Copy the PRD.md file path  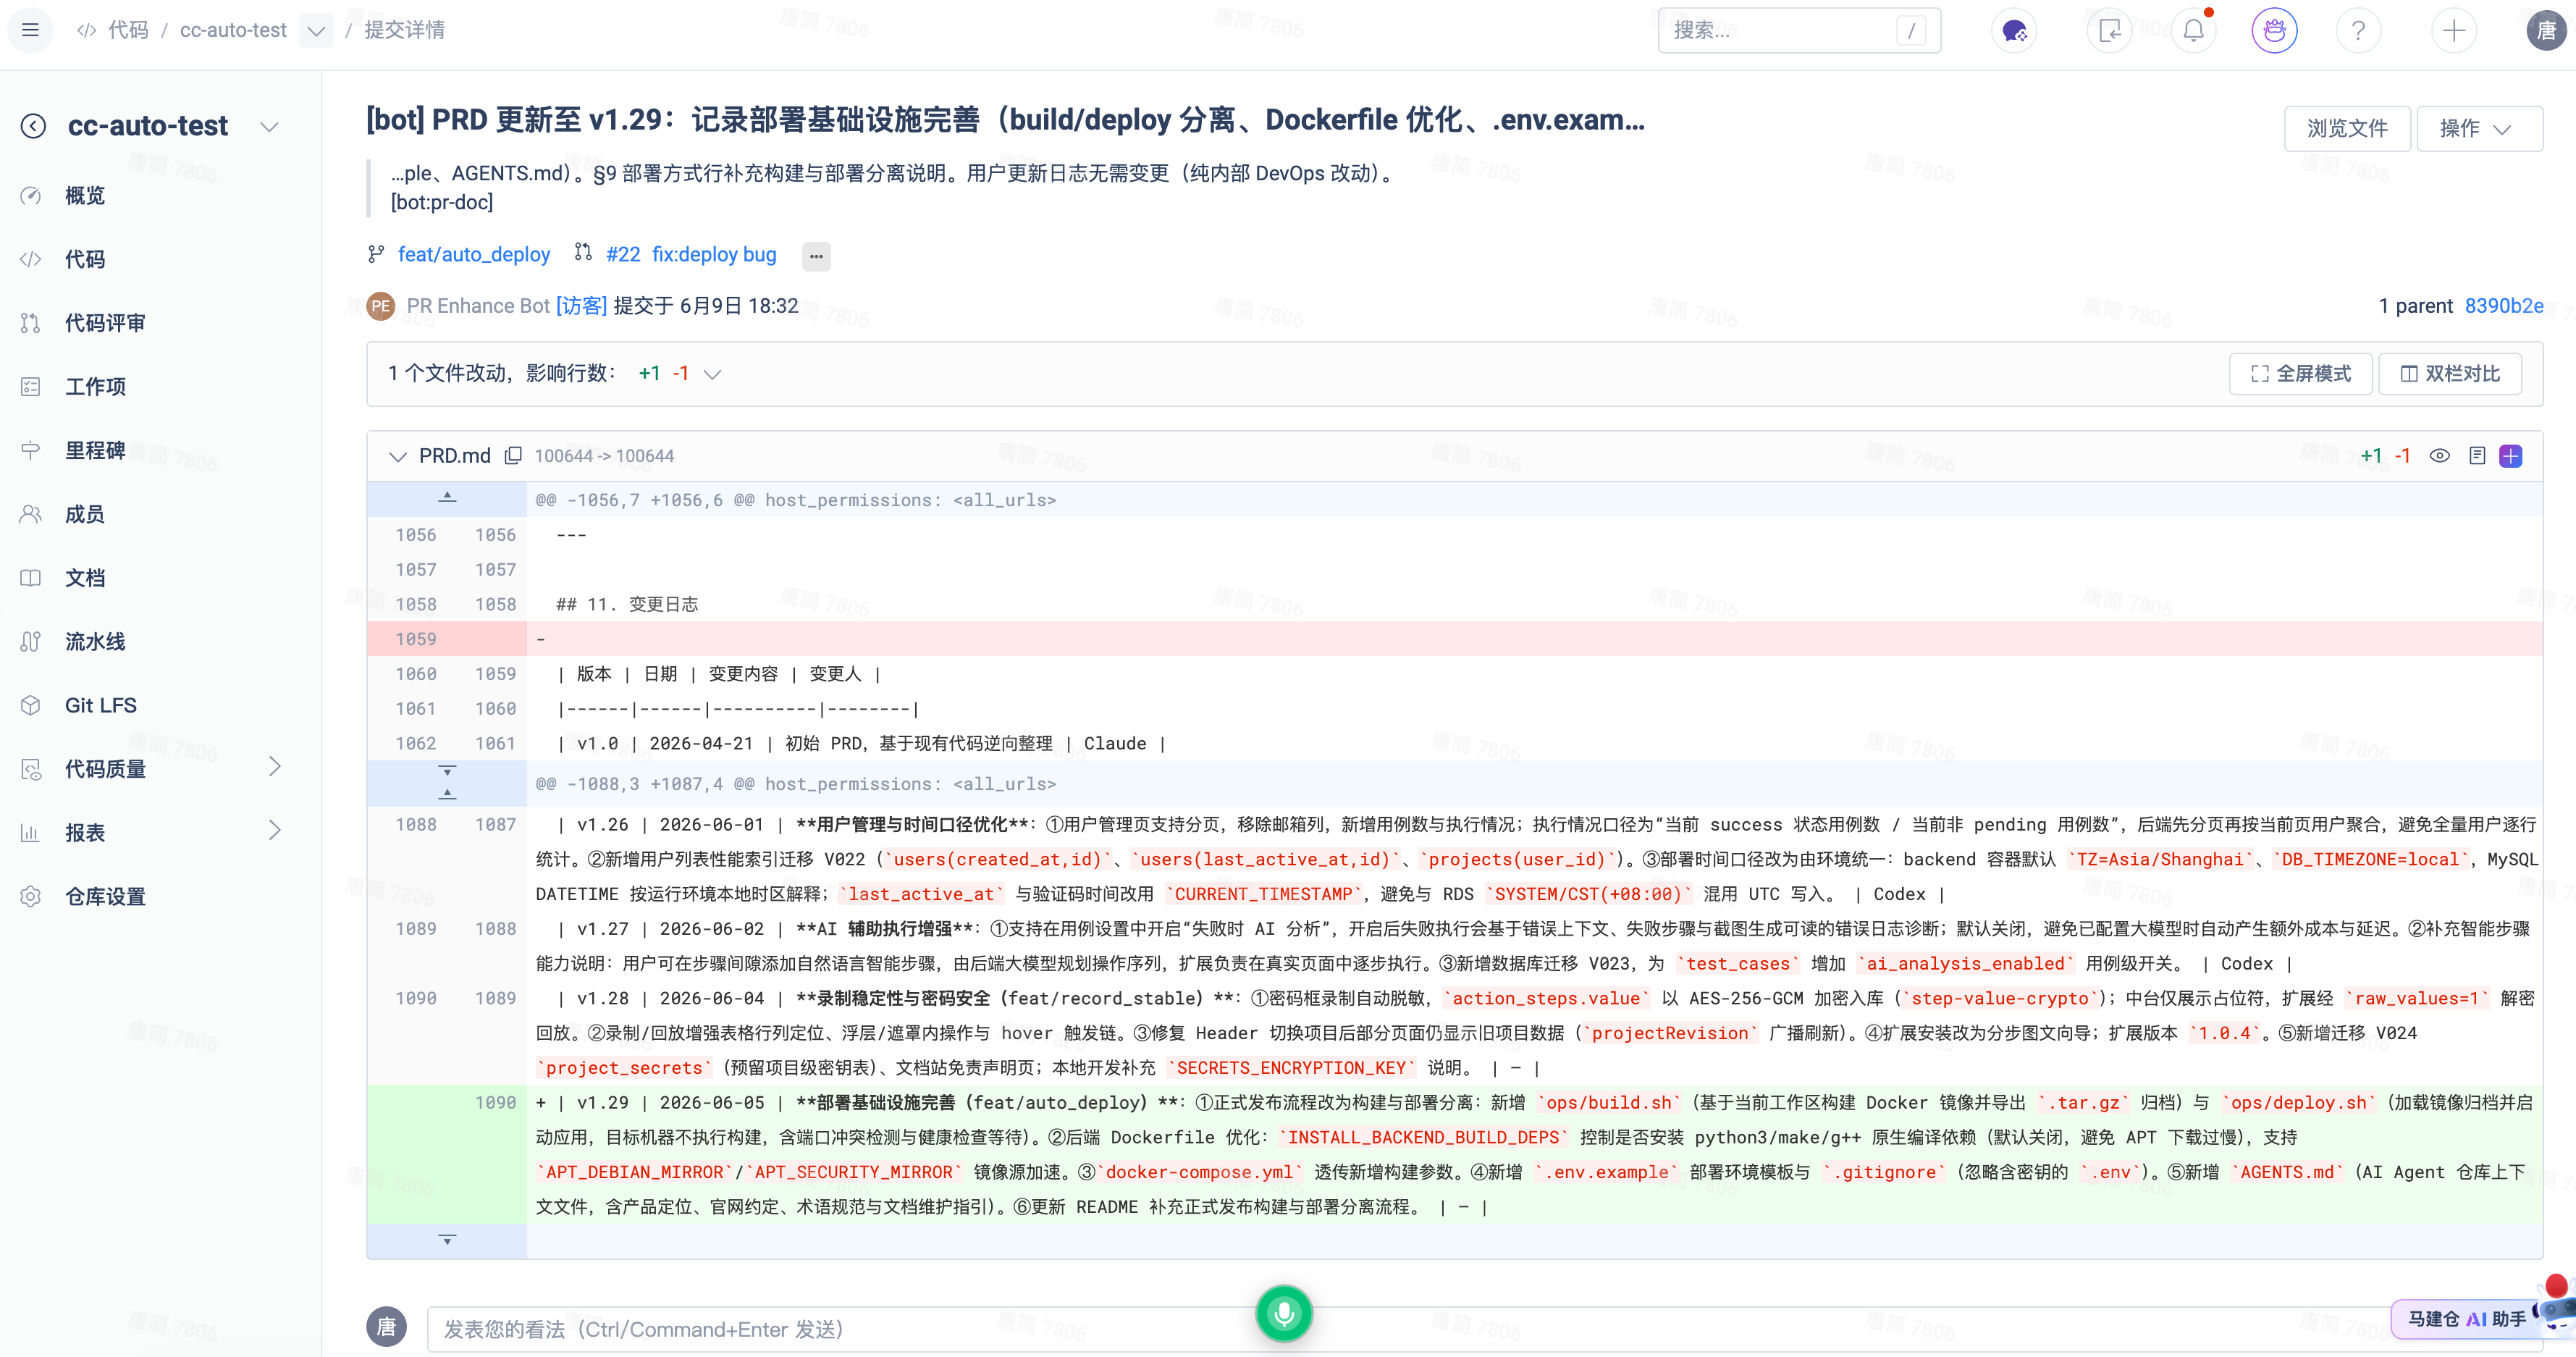[x=513, y=456]
